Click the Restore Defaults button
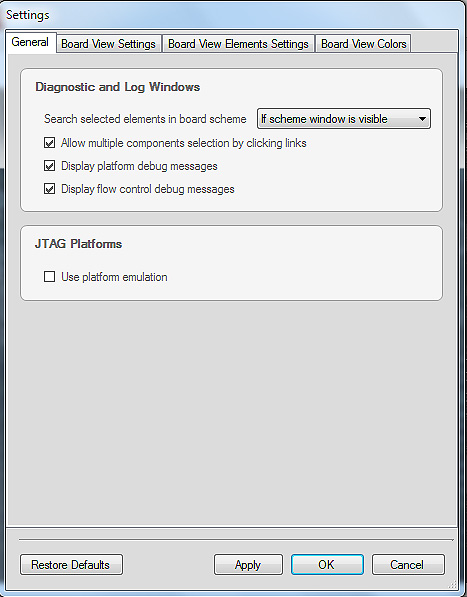Viewport: 467px width, 597px height. click(x=71, y=564)
